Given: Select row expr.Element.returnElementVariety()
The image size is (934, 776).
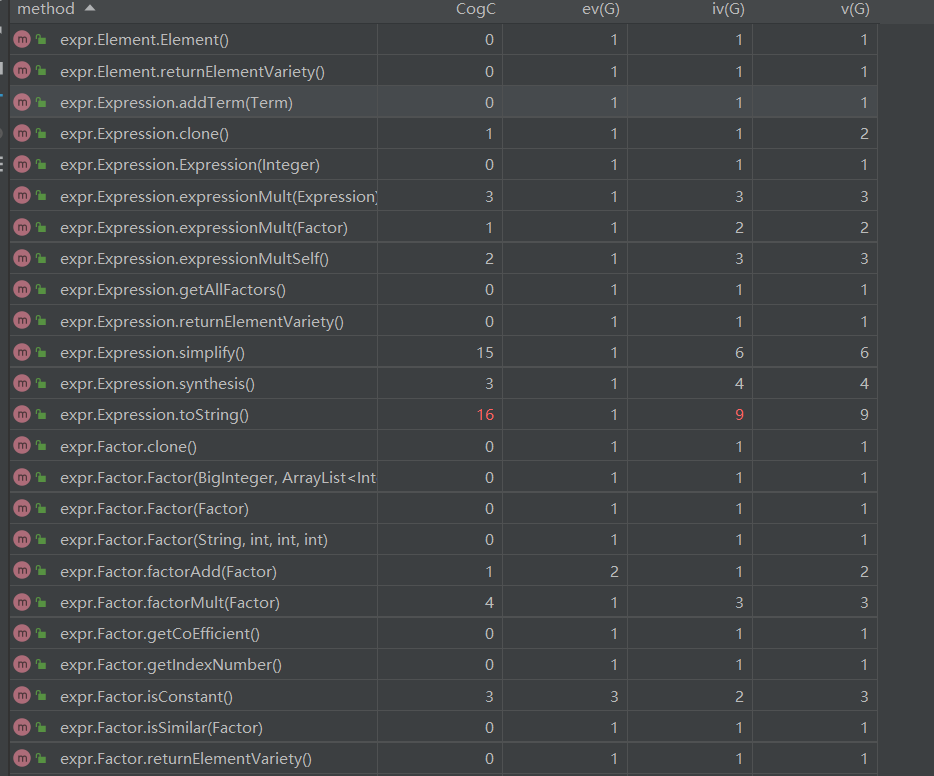Looking at the screenshot, I should pyautogui.click(x=443, y=71).
